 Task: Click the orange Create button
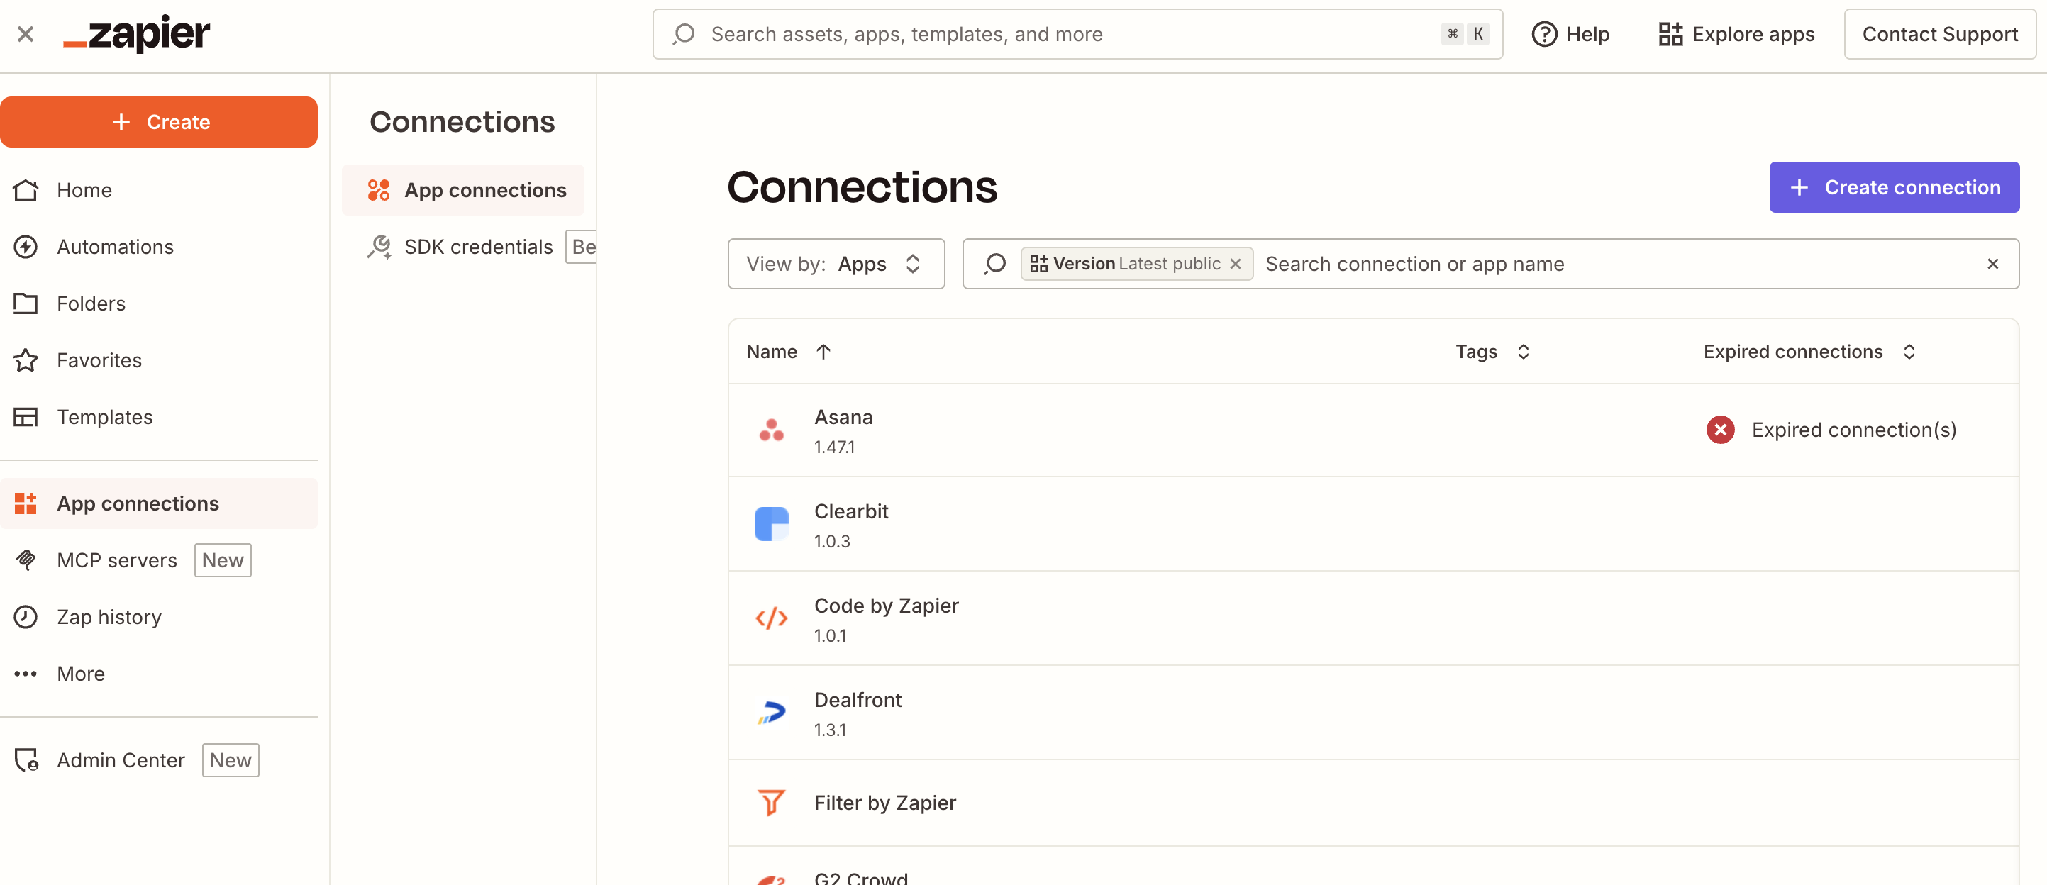coord(159,122)
